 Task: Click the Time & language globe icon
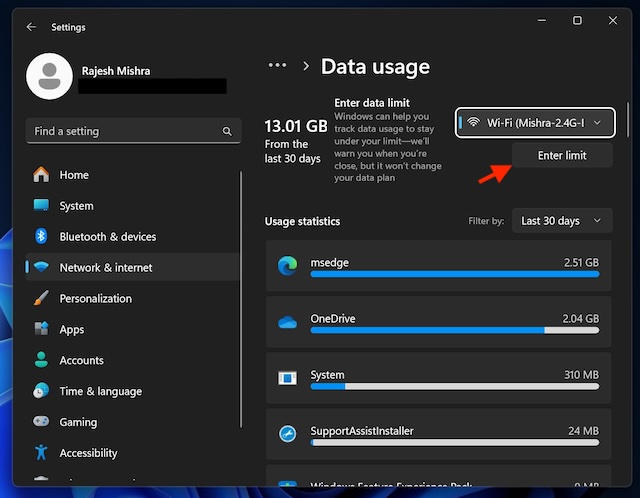[41, 391]
